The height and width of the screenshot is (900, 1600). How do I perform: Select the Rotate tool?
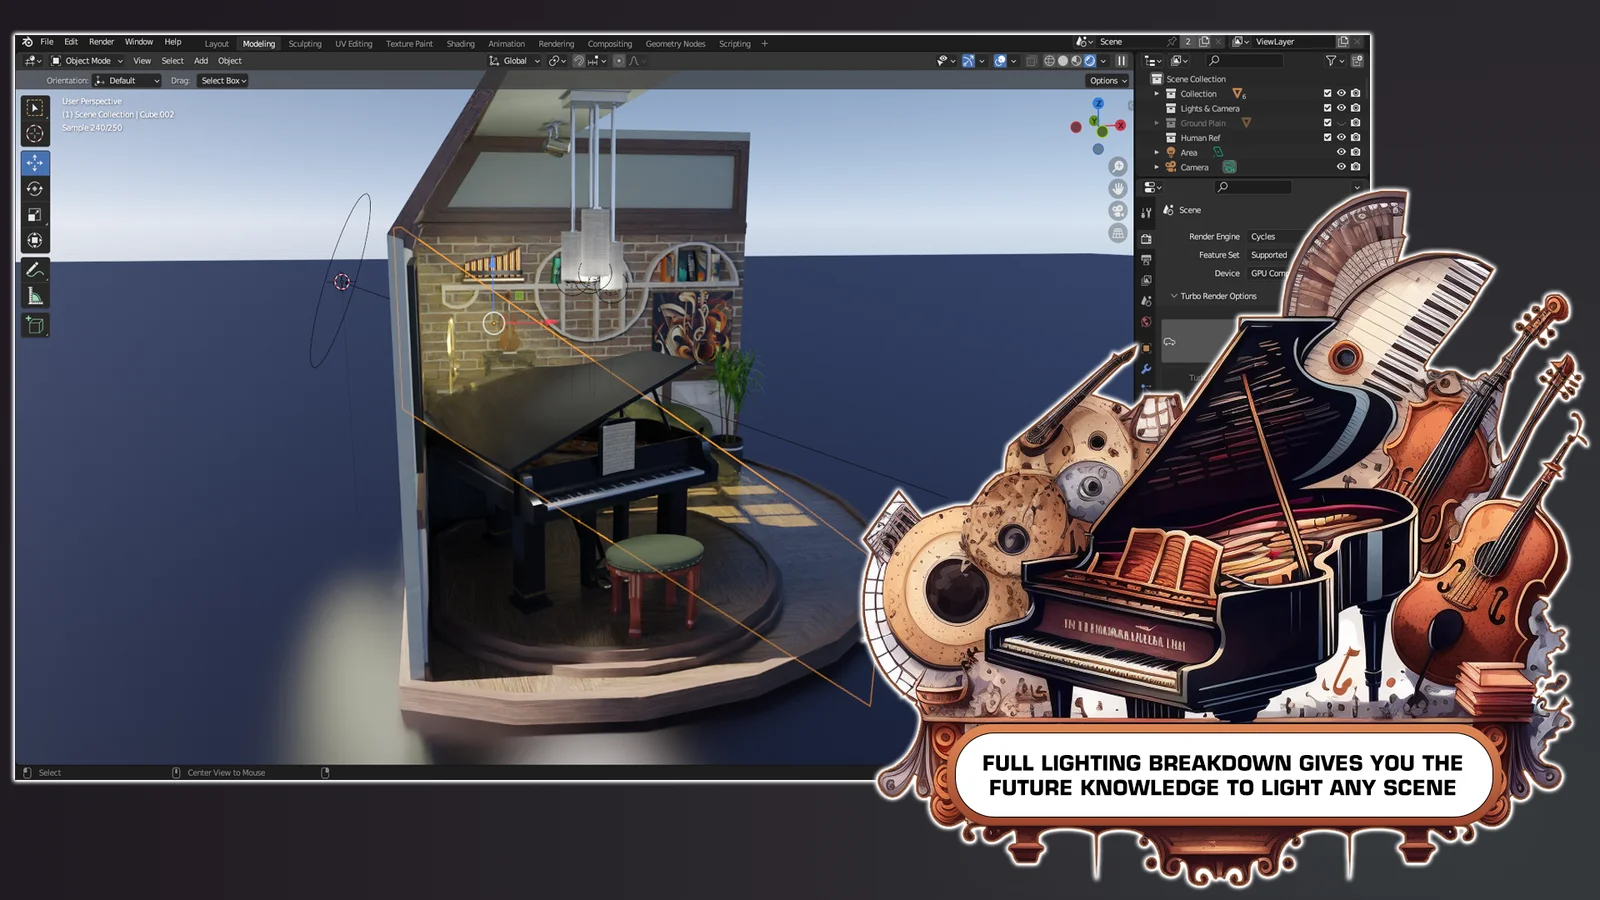click(x=35, y=187)
